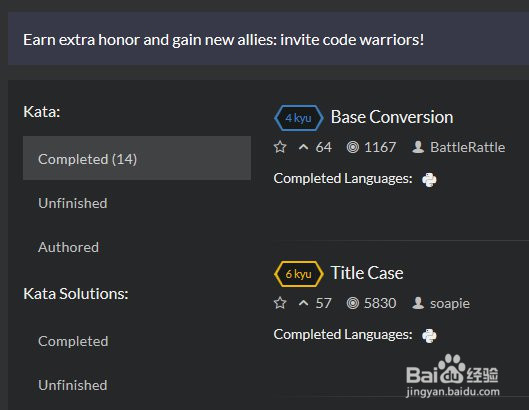This screenshot has width=529, height=410.
Task: Open the Authored kata list
Action: click(x=68, y=247)
